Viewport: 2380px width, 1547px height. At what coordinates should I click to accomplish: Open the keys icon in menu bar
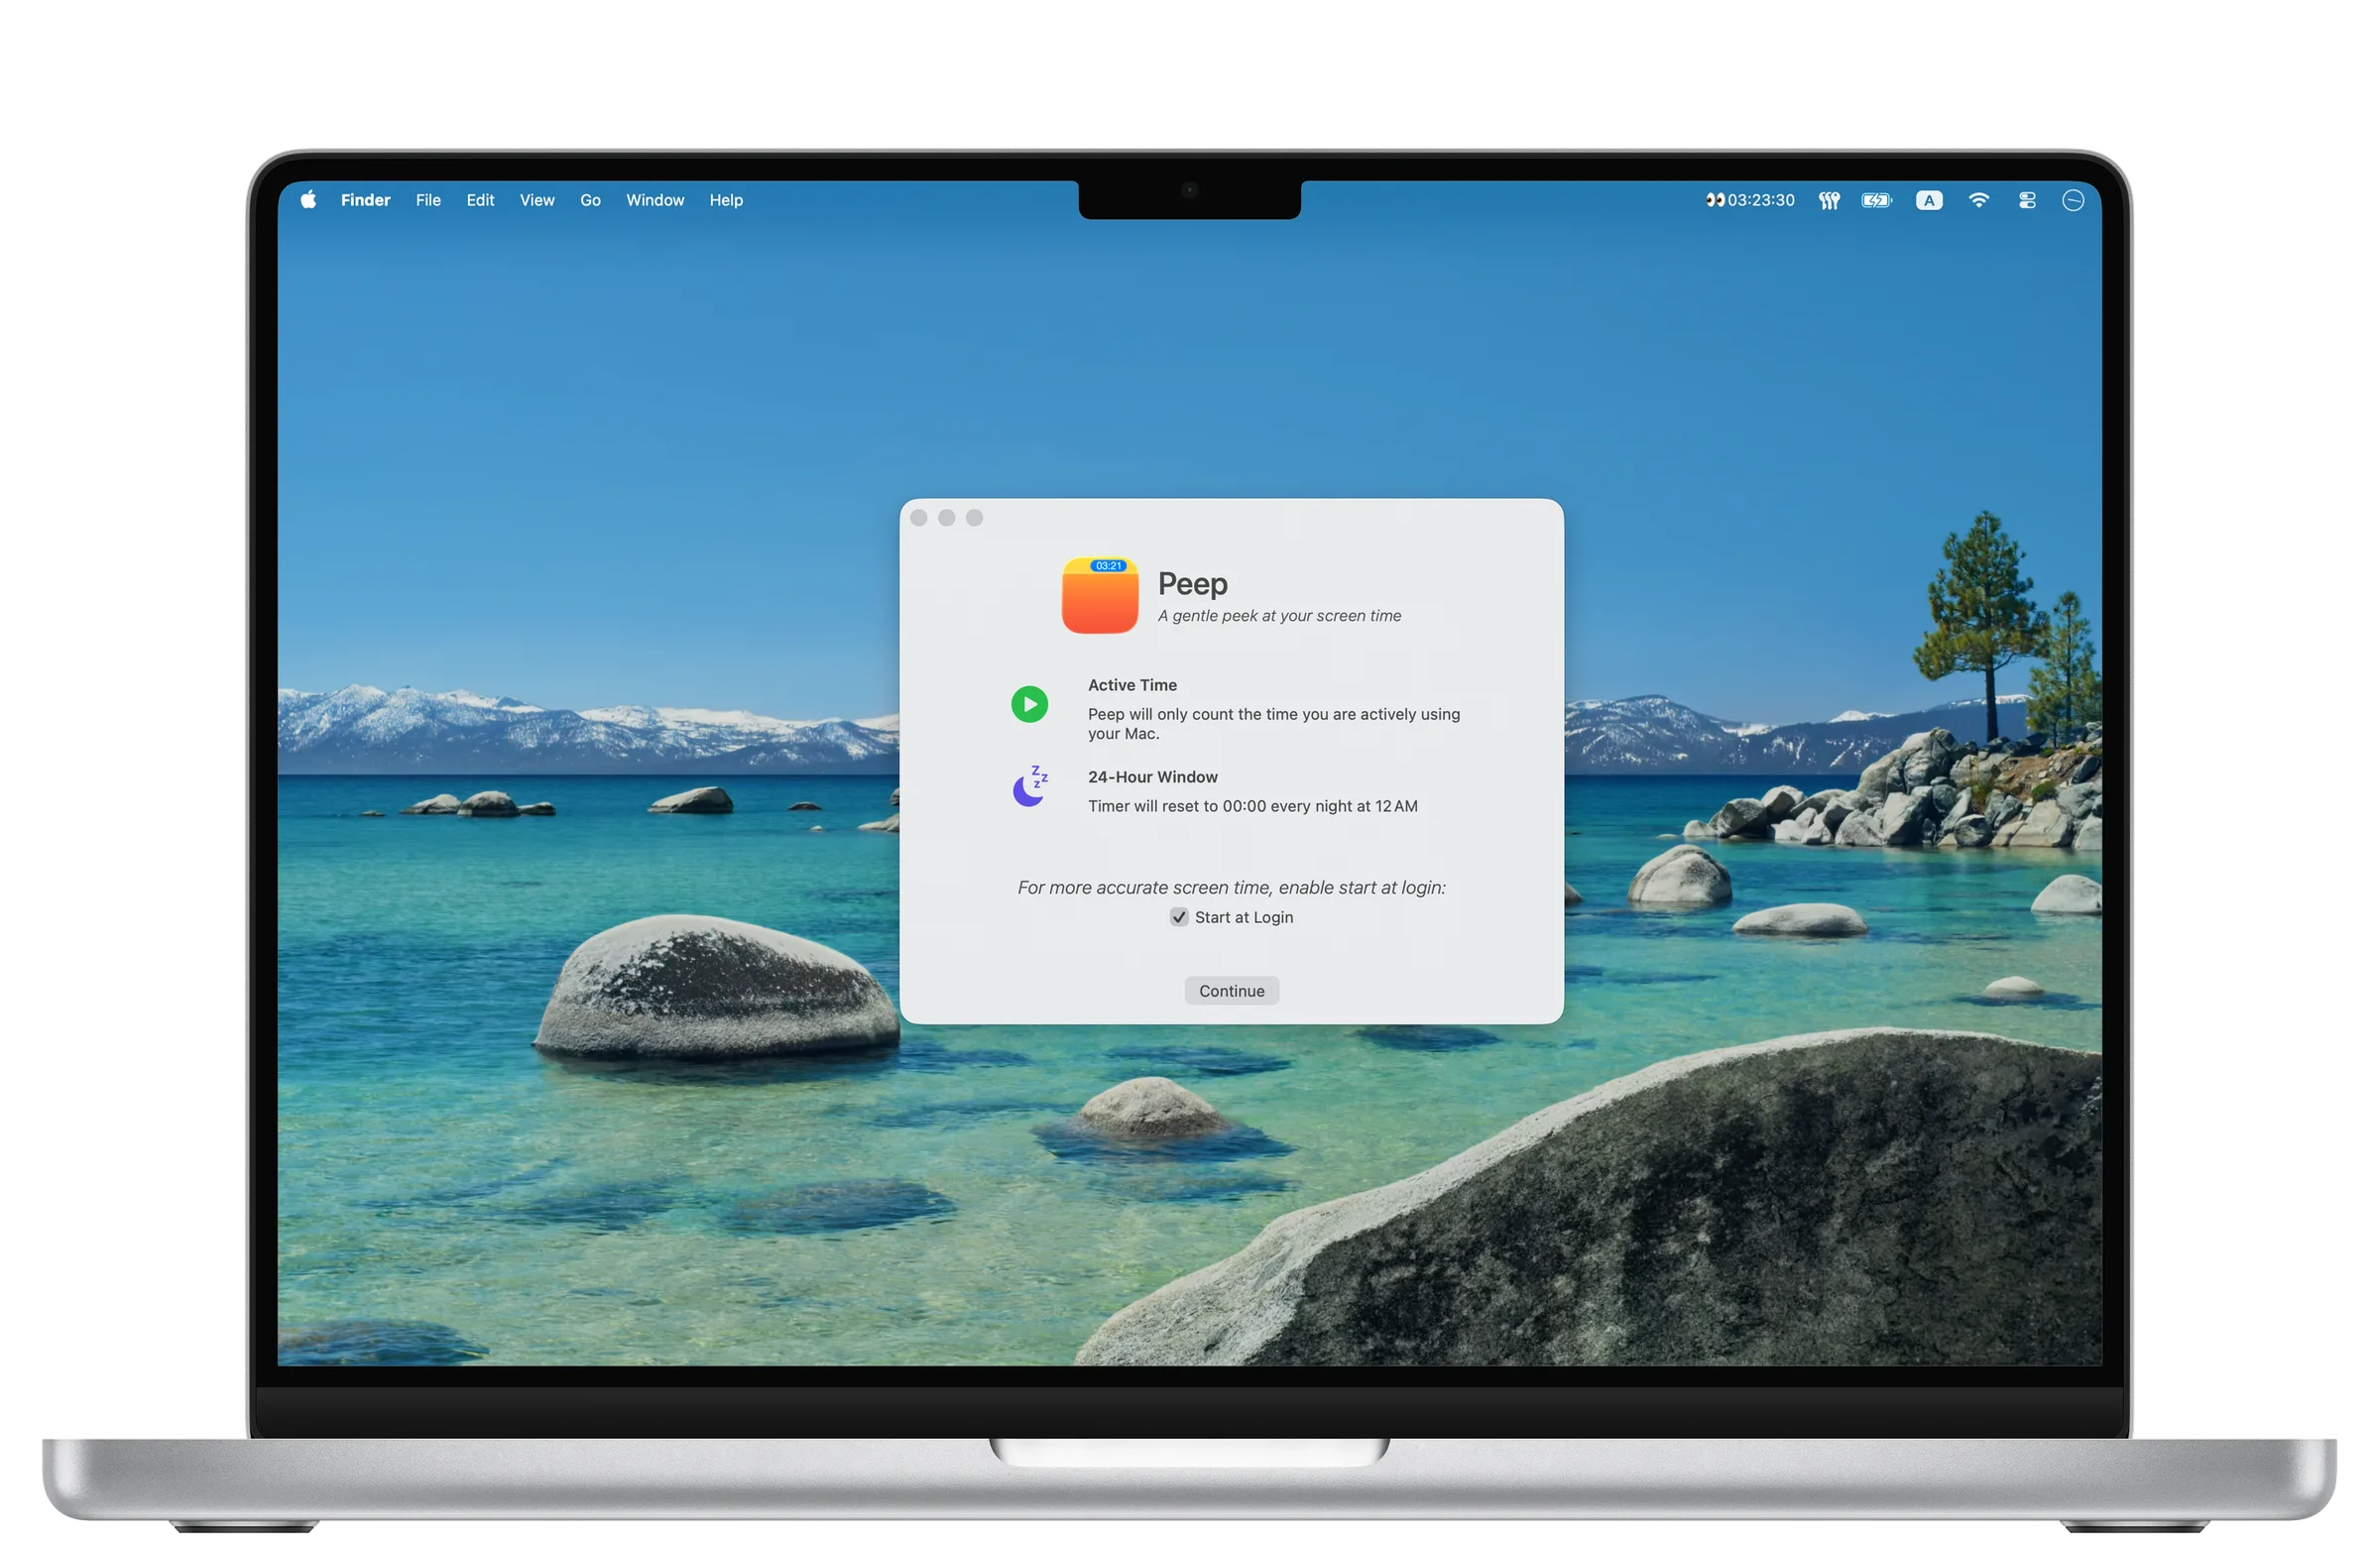pyautogui.click(x=1829, y=201)
